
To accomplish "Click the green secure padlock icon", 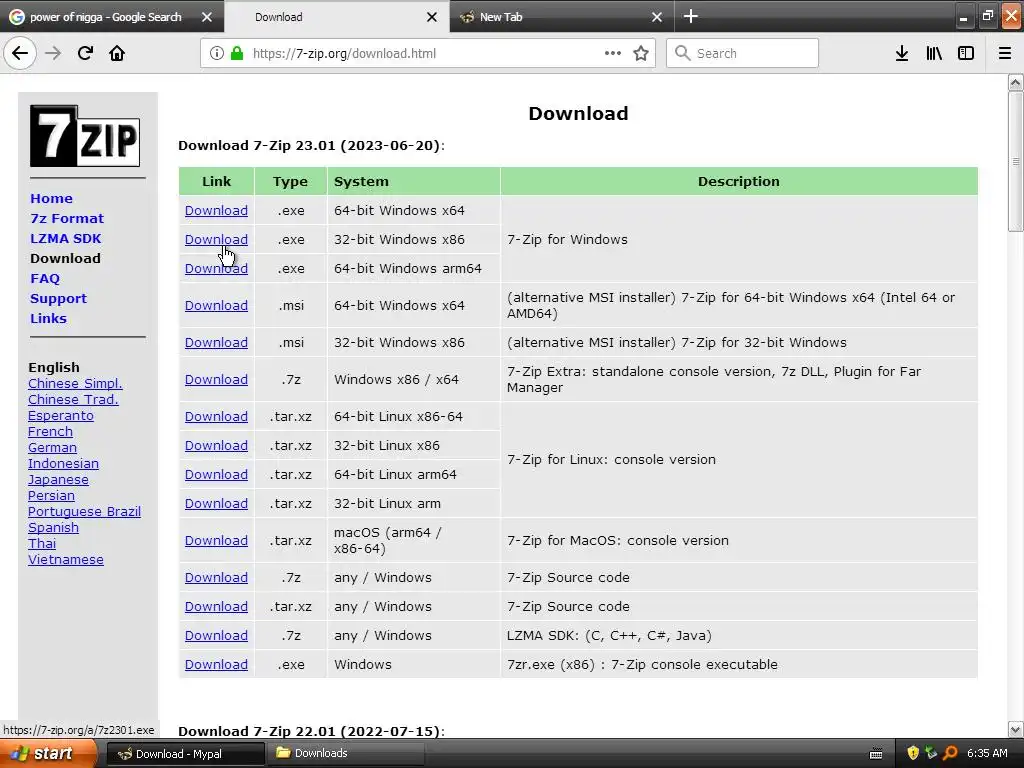I will 237,54.
